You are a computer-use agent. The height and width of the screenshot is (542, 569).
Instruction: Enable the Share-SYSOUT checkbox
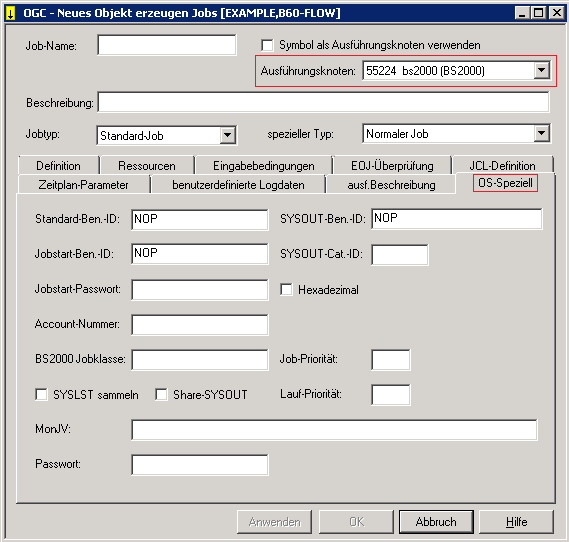point(161,394)
